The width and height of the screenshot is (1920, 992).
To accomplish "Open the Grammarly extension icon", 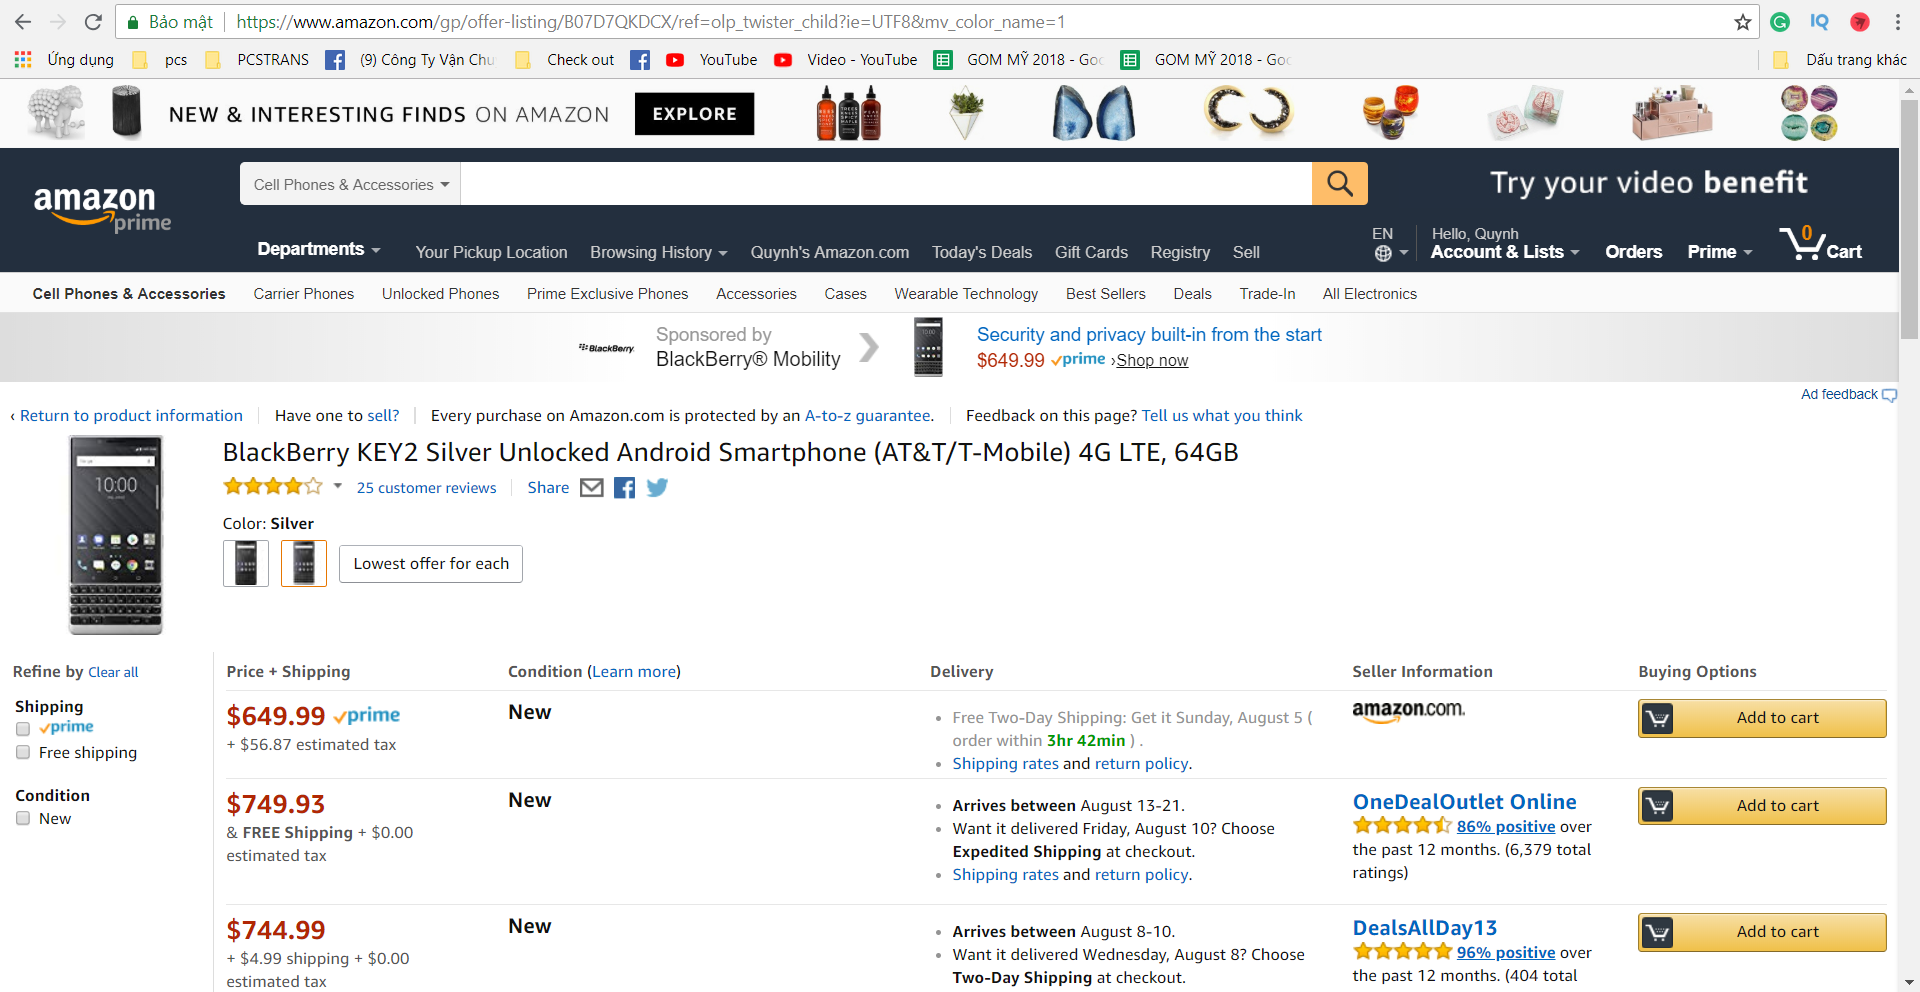I will tap(1780, 22).
